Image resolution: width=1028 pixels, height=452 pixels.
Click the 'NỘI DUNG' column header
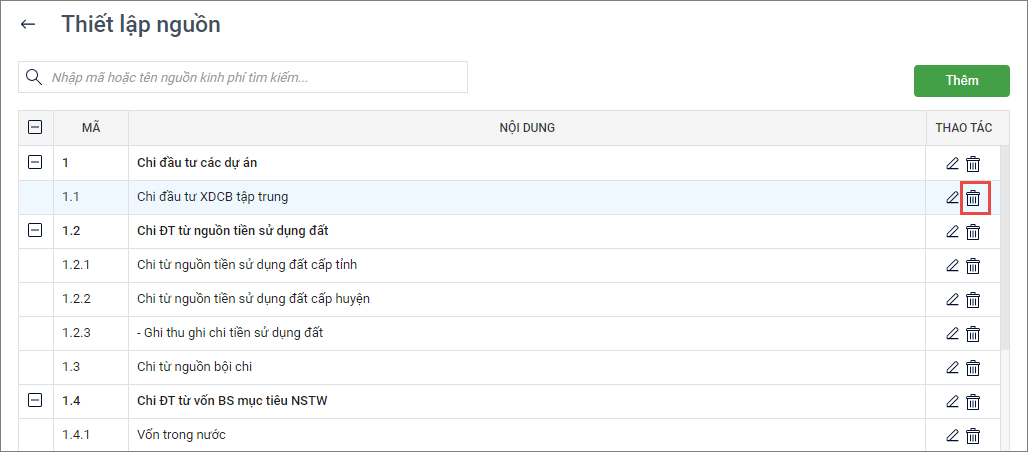pyautogui.click(x=527, y=128)
